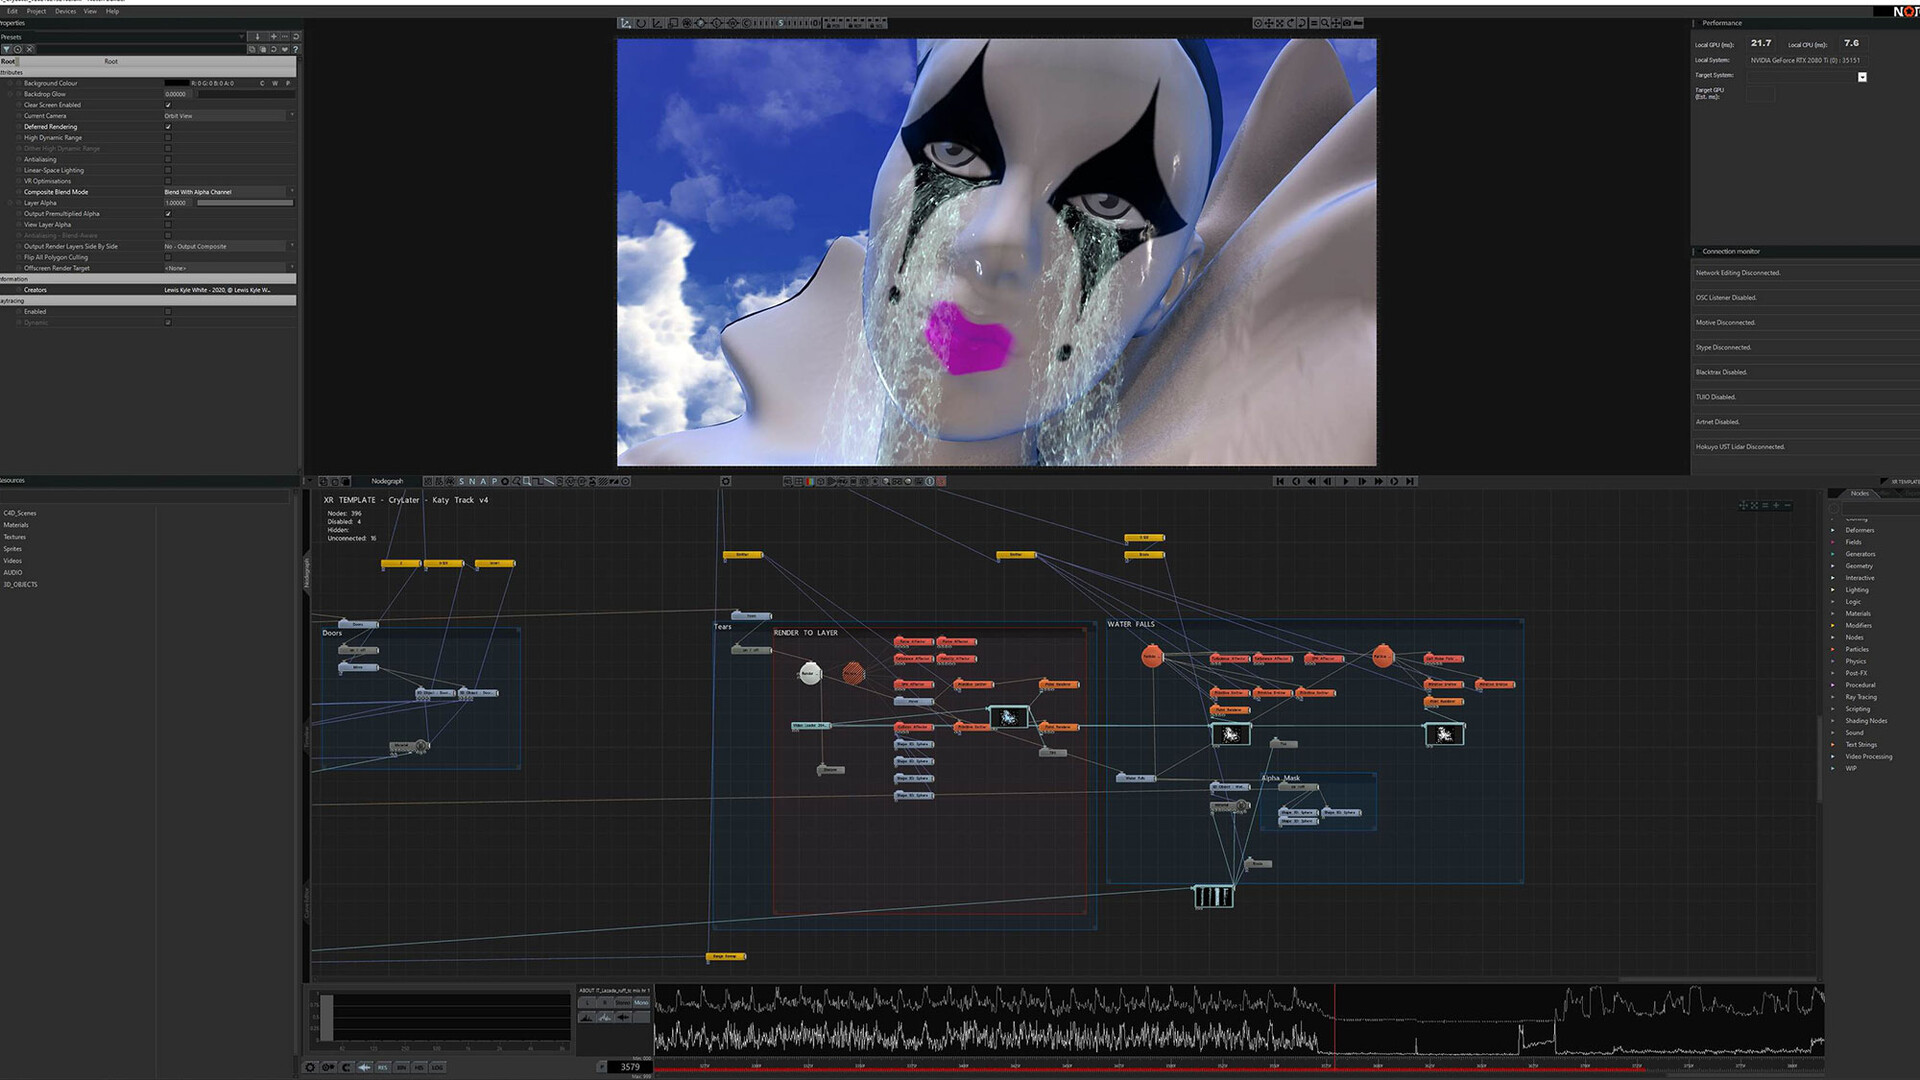Enable the High Dynamic Range checkbox

pyautogui.click(x=168, y=138)
